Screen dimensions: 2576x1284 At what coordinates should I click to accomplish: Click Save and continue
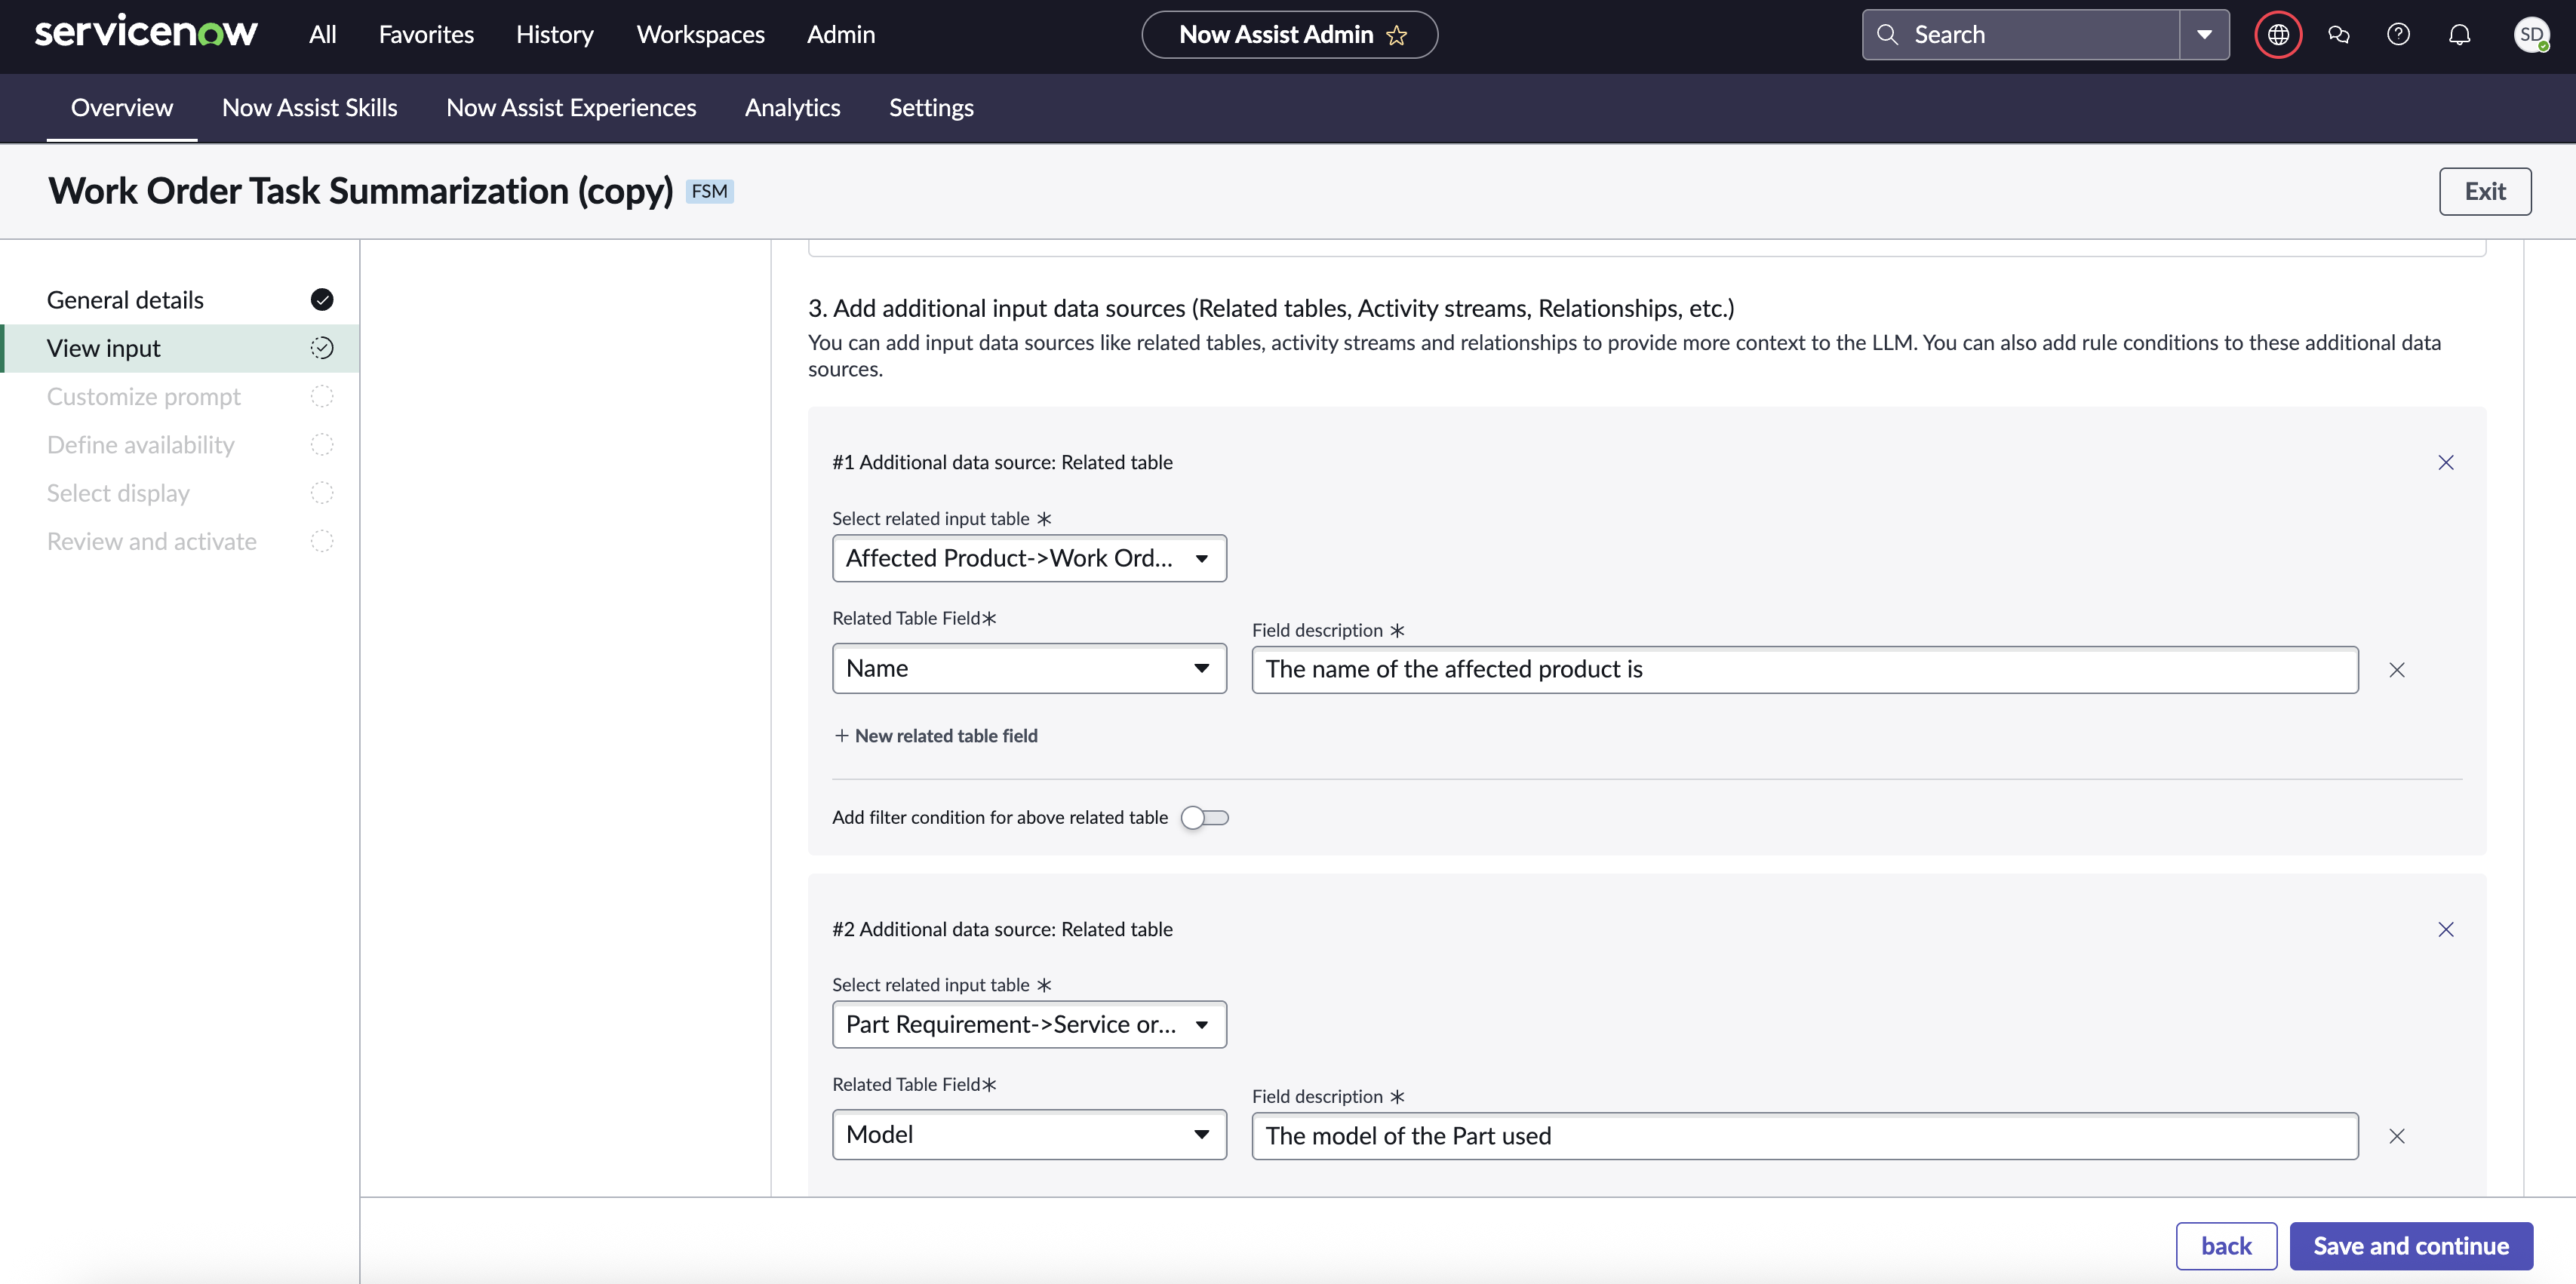click(2410, 1246)
